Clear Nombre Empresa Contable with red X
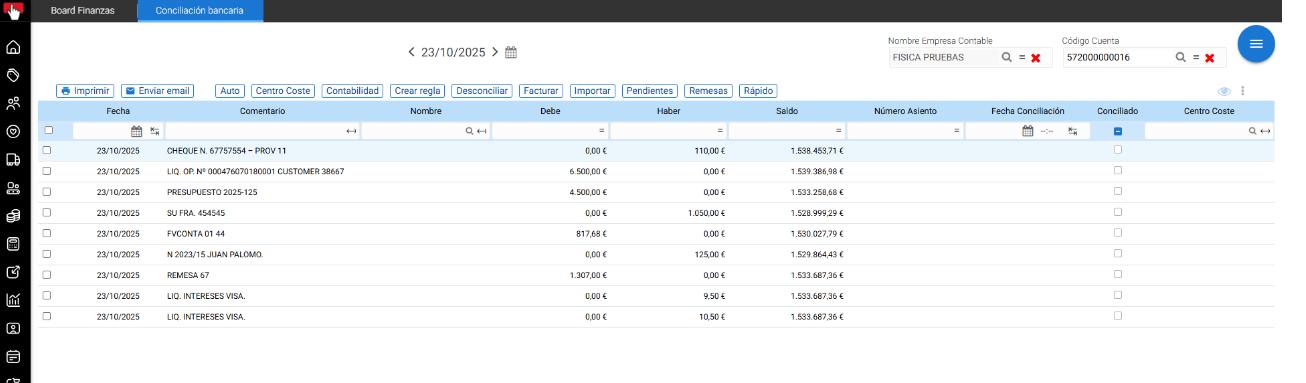 [x=1036, y=58]
